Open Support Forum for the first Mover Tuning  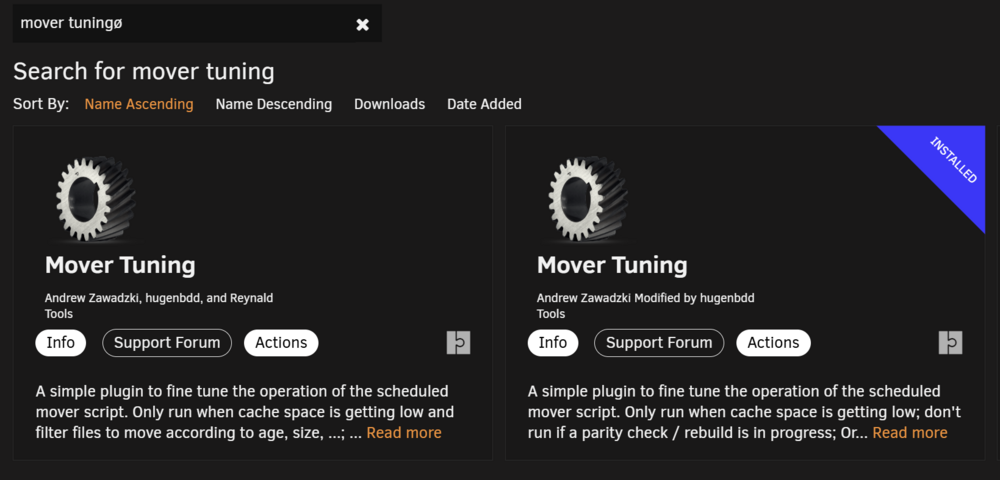(x=167, y=343)
